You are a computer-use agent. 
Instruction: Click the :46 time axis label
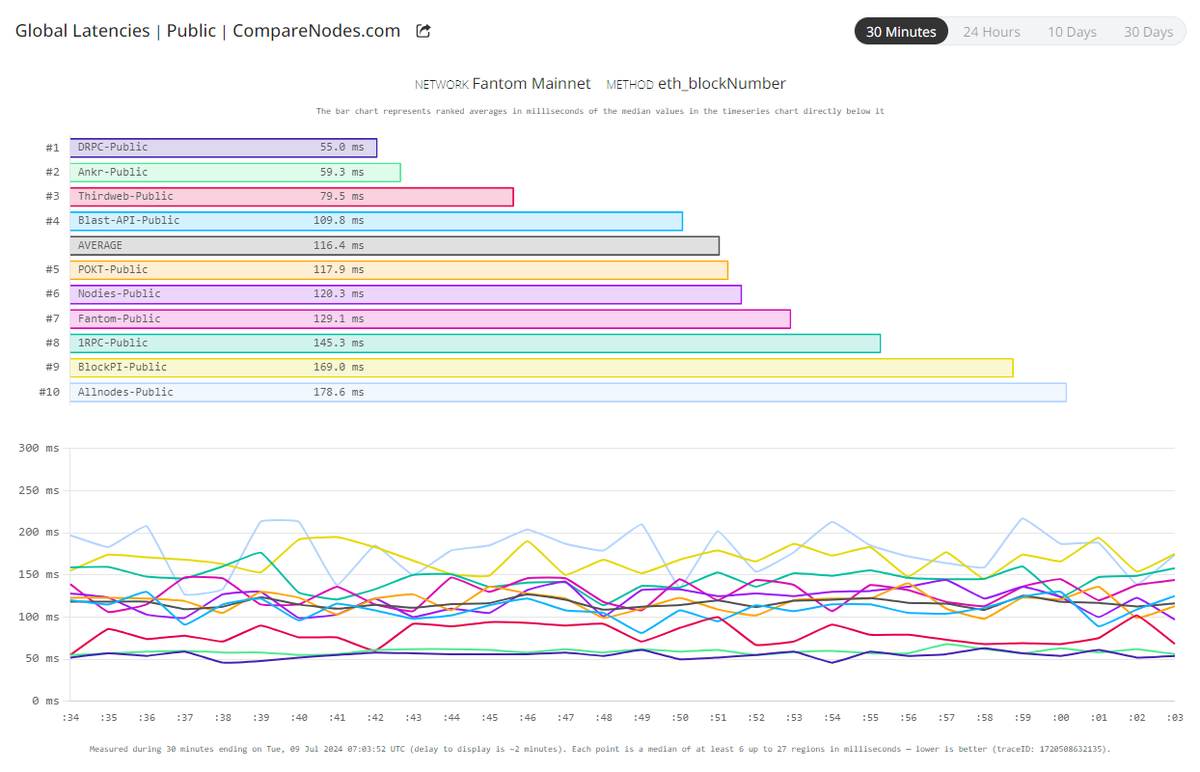click(527, 718)
